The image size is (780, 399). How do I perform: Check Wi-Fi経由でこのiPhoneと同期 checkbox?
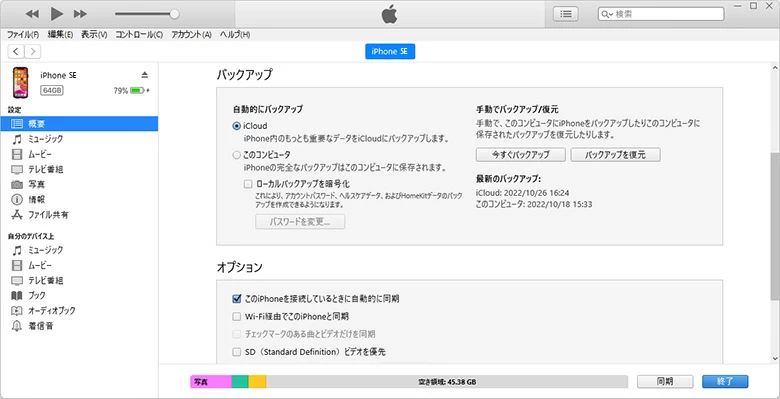coord(237,316)
